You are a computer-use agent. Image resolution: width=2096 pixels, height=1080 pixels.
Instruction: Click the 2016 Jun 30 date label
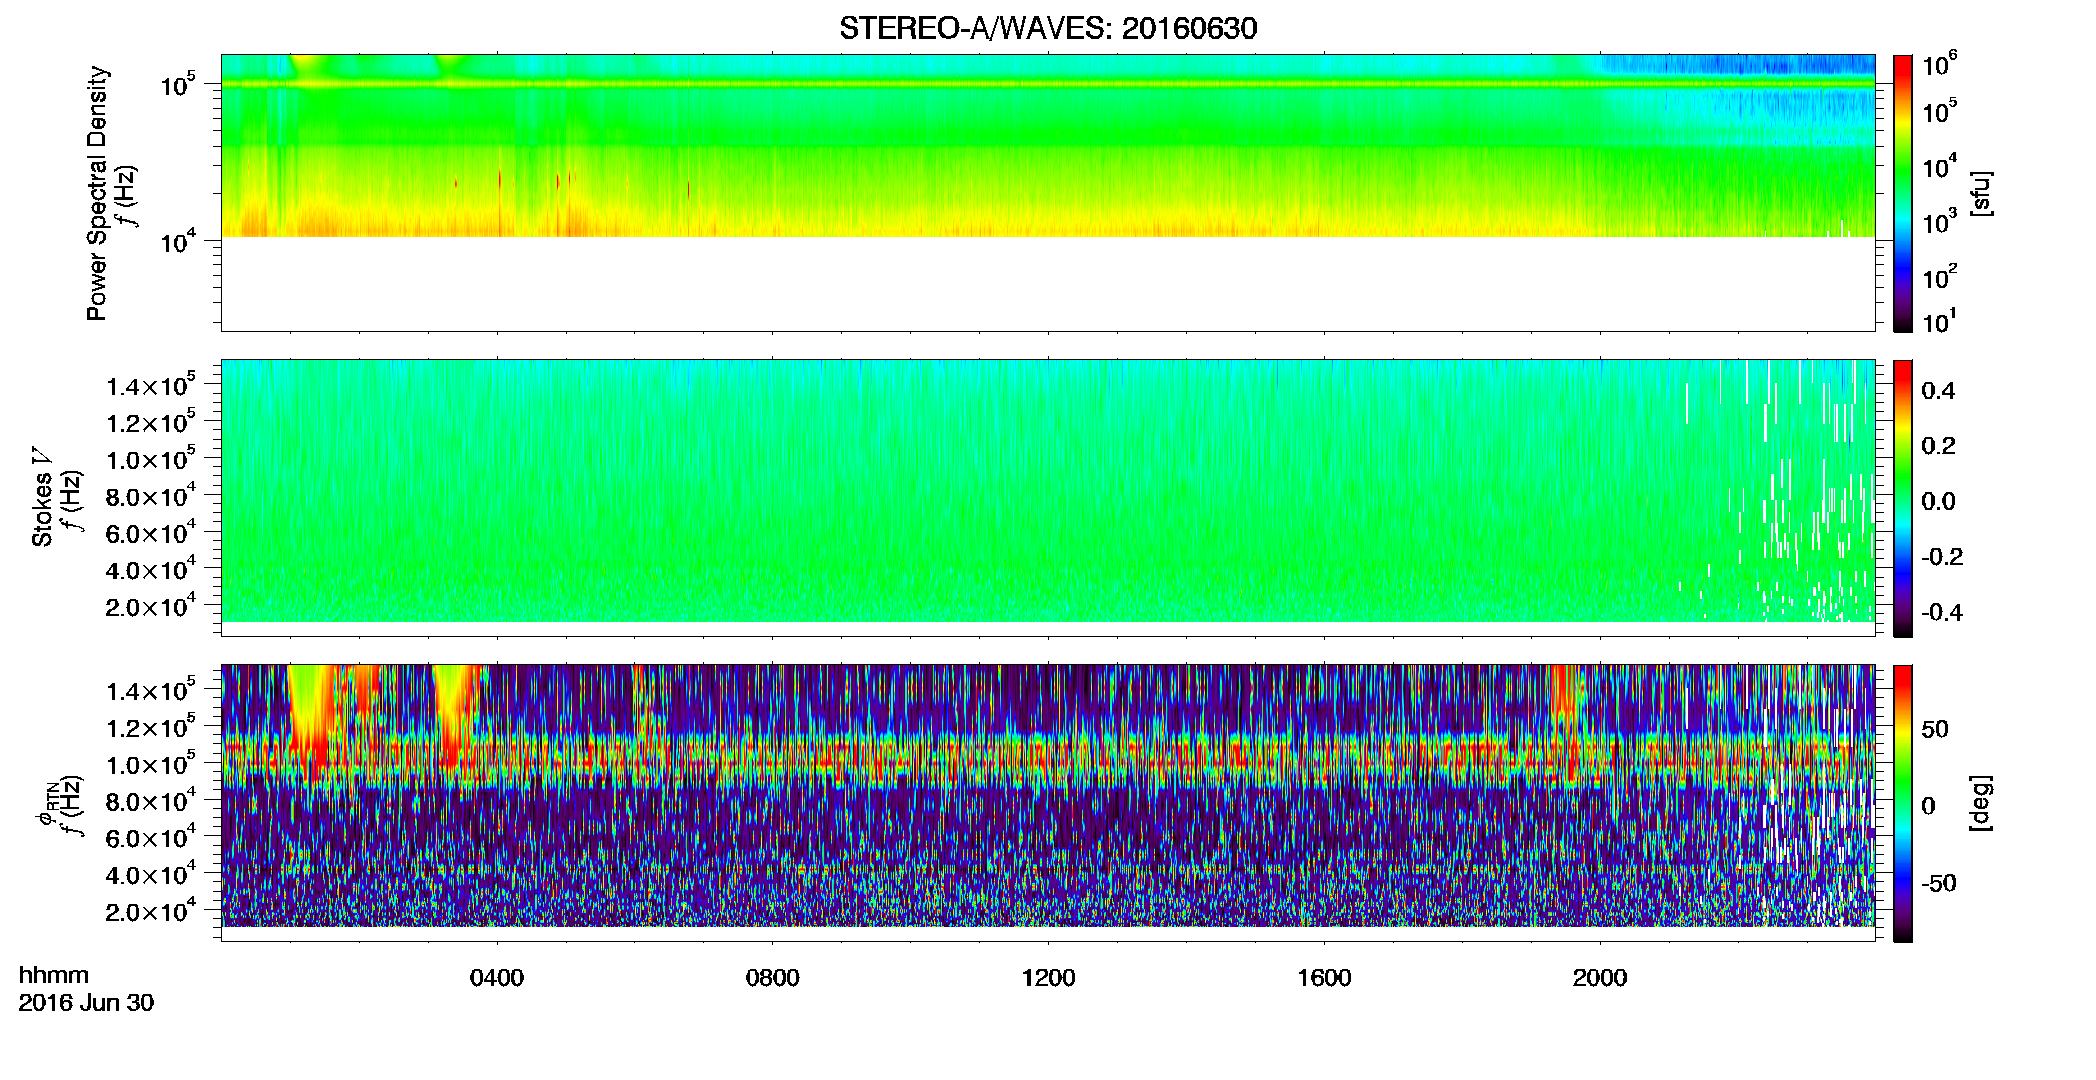coord(86,1003)
